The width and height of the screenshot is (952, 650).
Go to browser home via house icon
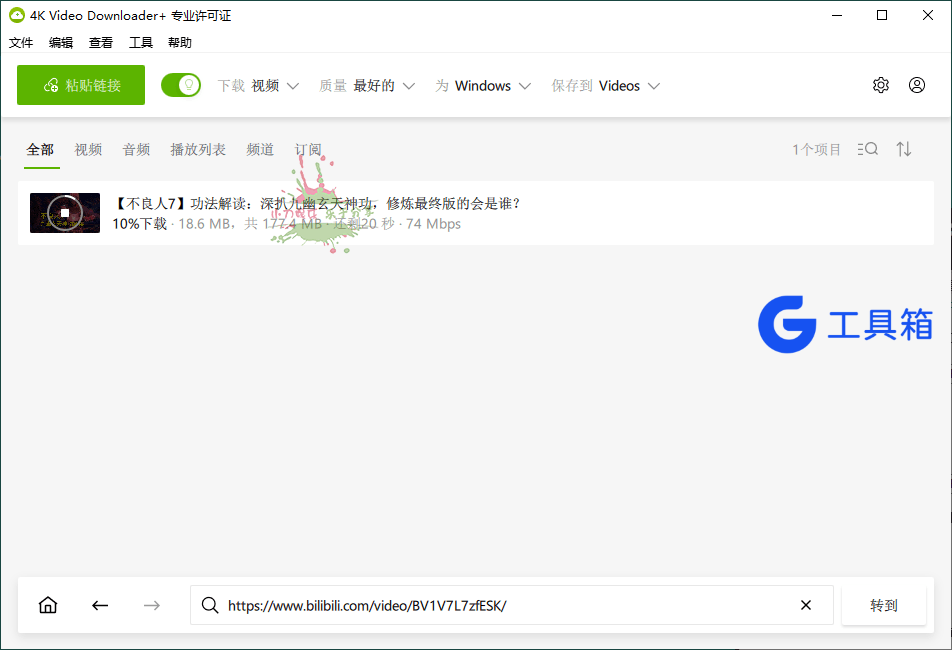click(48, 605)
